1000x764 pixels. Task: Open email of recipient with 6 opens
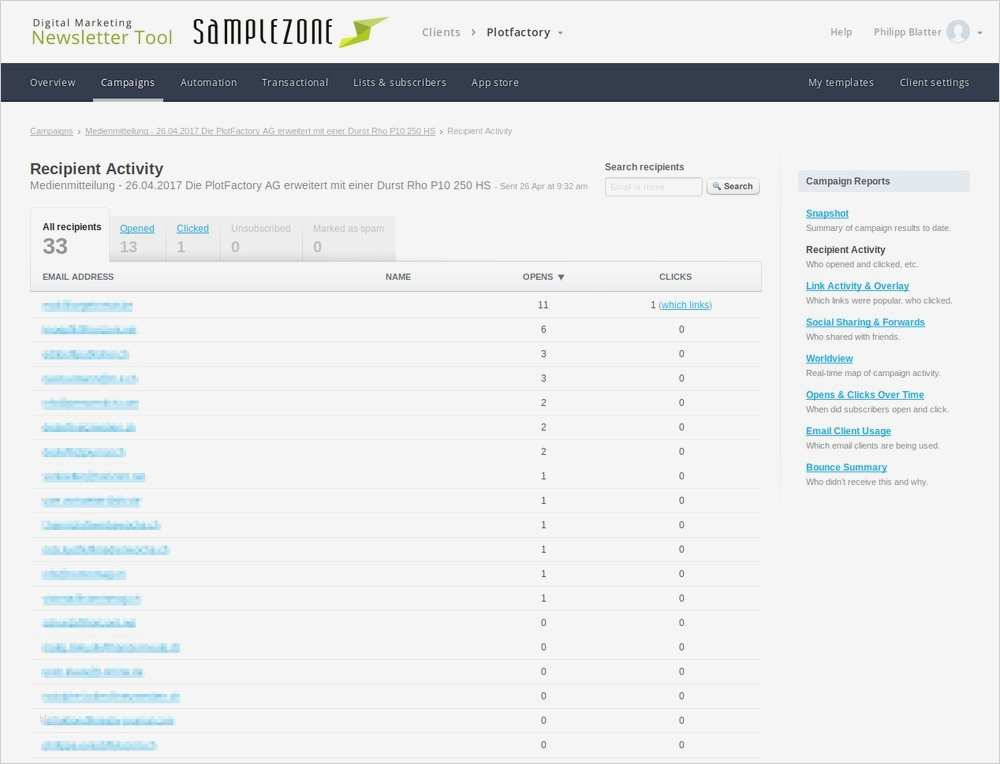pos(89,330)
